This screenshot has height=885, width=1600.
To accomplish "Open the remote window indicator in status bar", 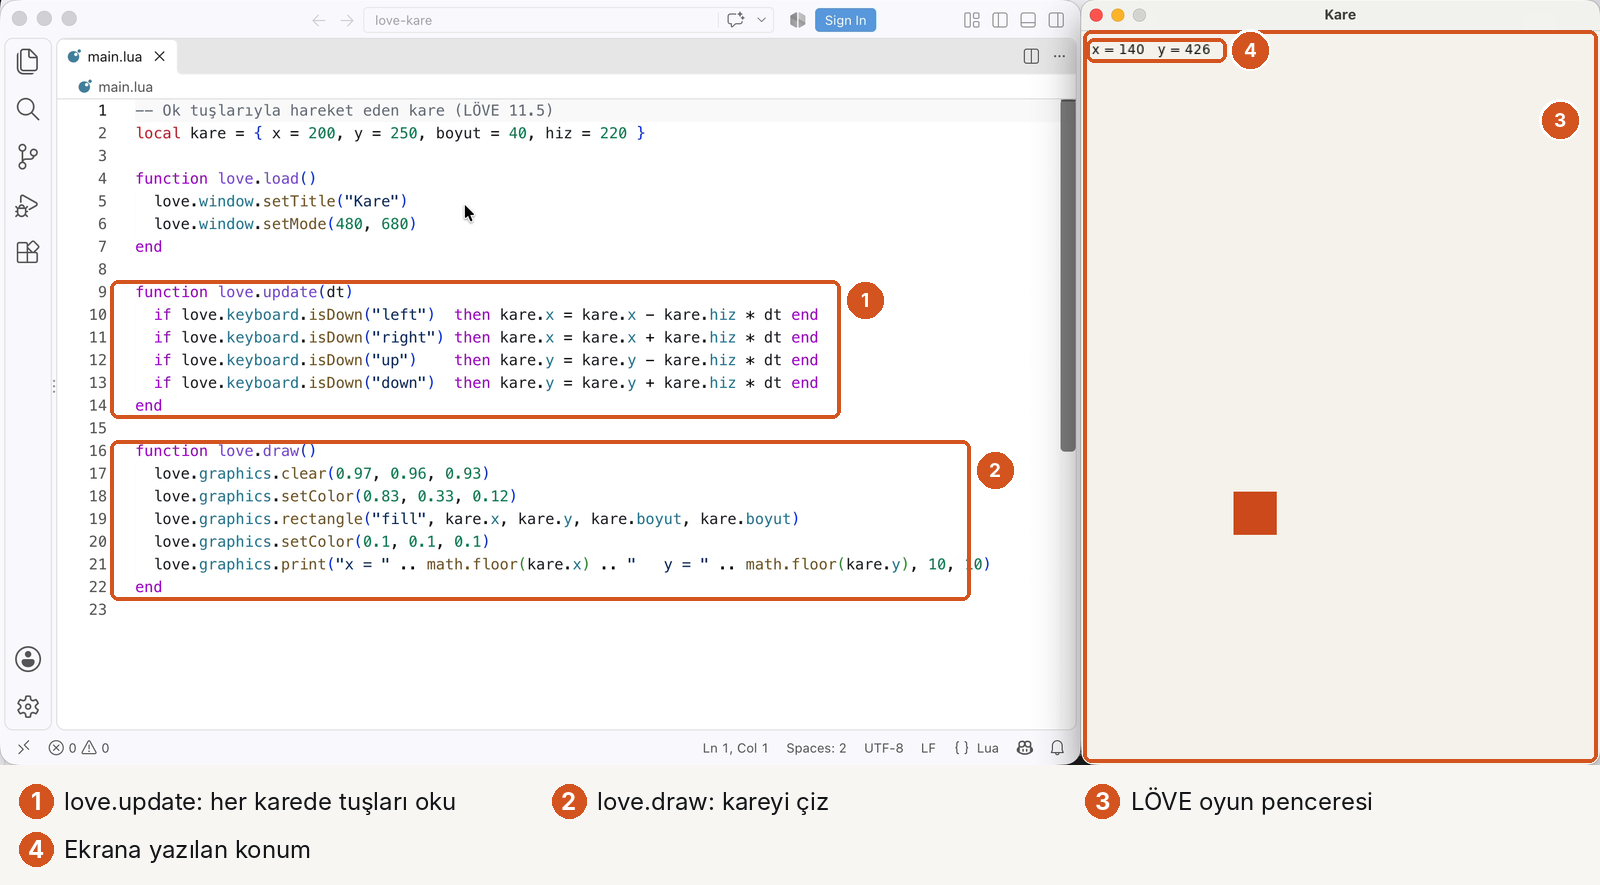I will point(24,747).
